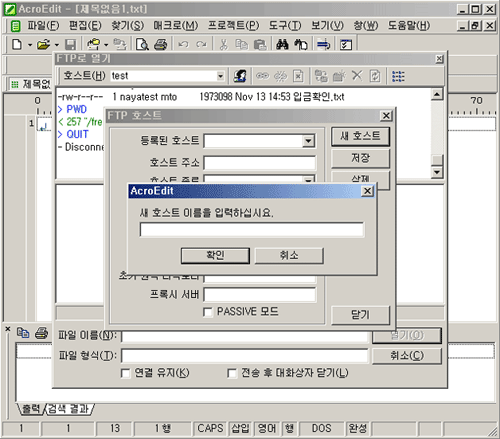This screenshot has height=439, width=500.
Task: Click the grayed FTP save icon in main toolbar
Action: coord(120,44)
